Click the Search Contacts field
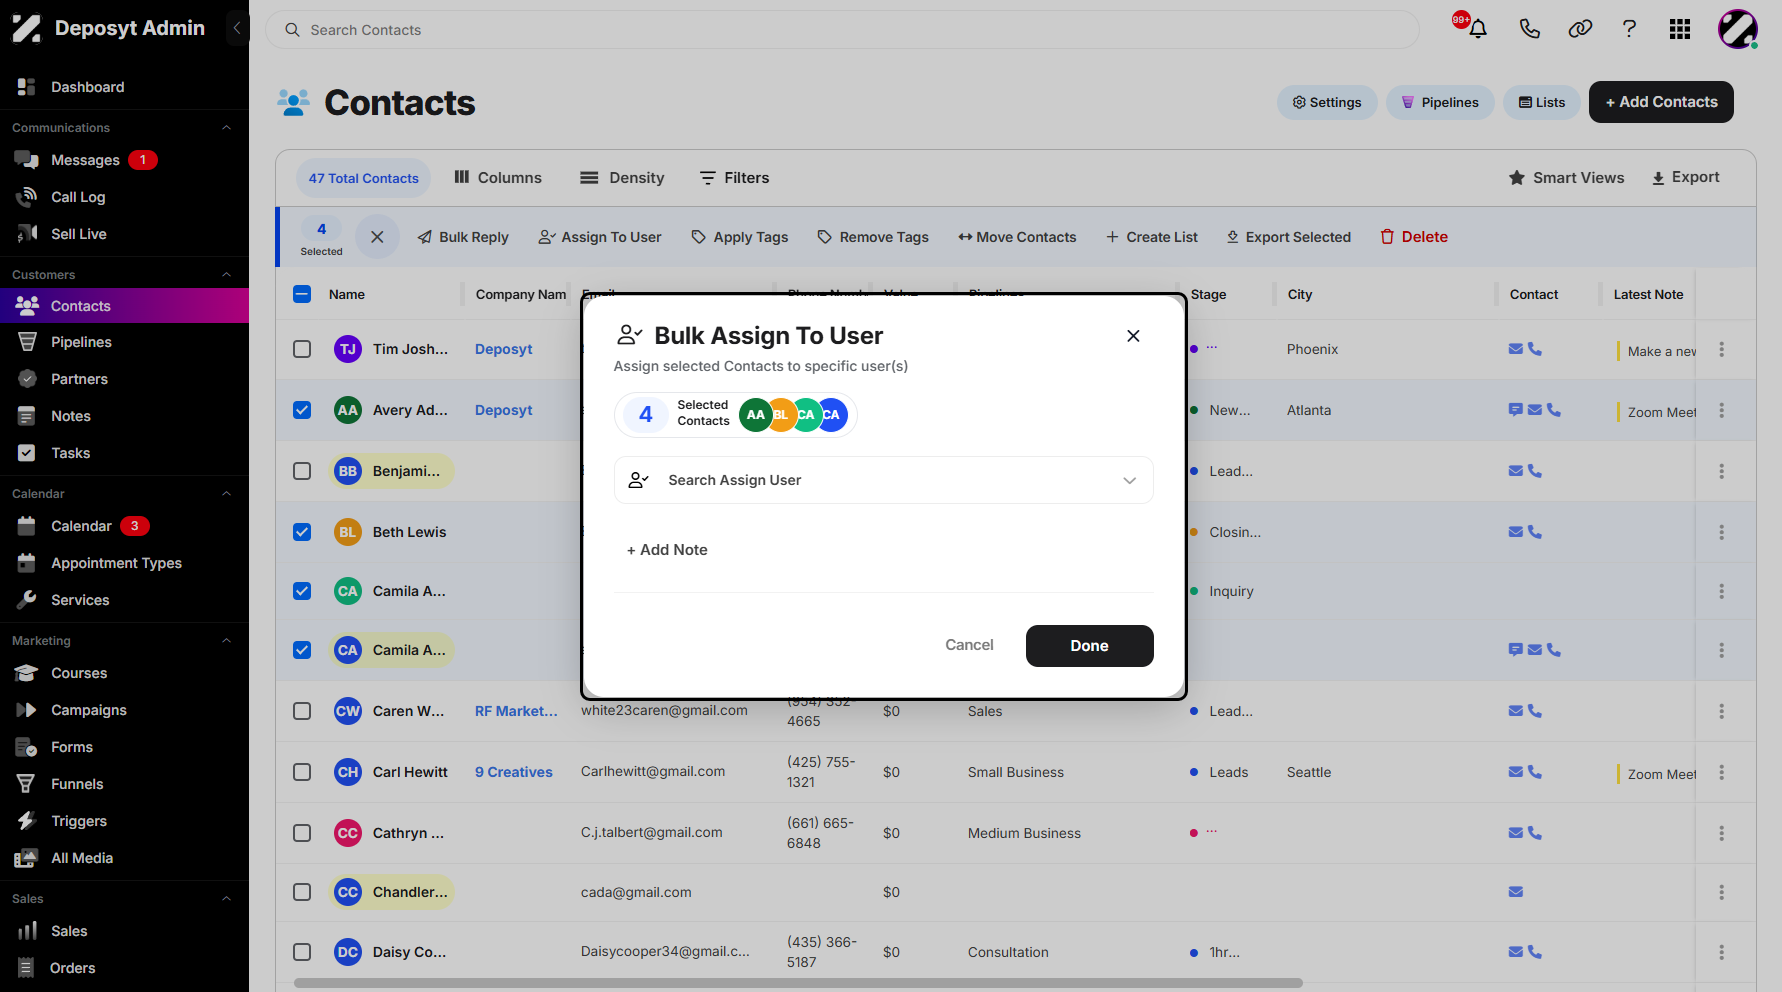This screenshot has height=992, width=1782. [842, 30]
